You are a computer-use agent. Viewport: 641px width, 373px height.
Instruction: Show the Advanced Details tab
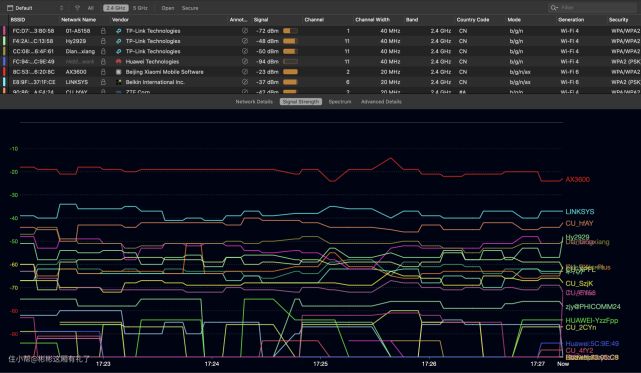click(381, 101)
